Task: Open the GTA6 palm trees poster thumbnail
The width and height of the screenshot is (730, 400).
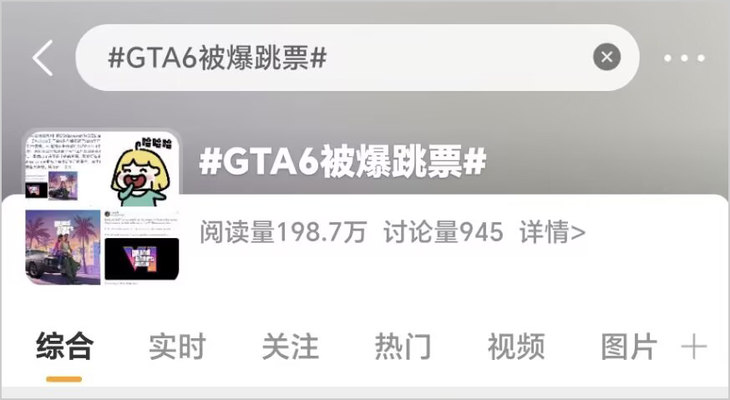Action: [63, 247]
